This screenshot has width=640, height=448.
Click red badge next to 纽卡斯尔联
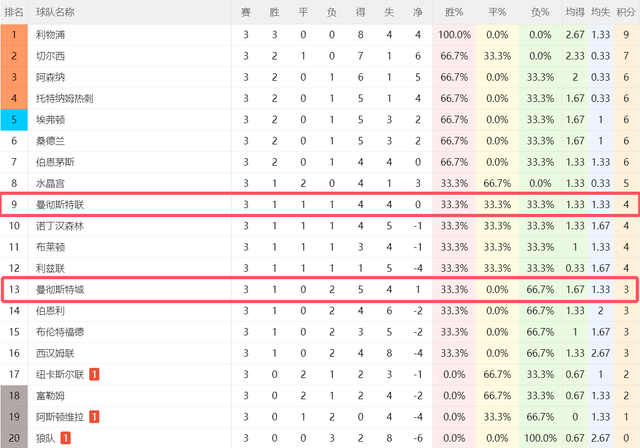coord(93,374)
